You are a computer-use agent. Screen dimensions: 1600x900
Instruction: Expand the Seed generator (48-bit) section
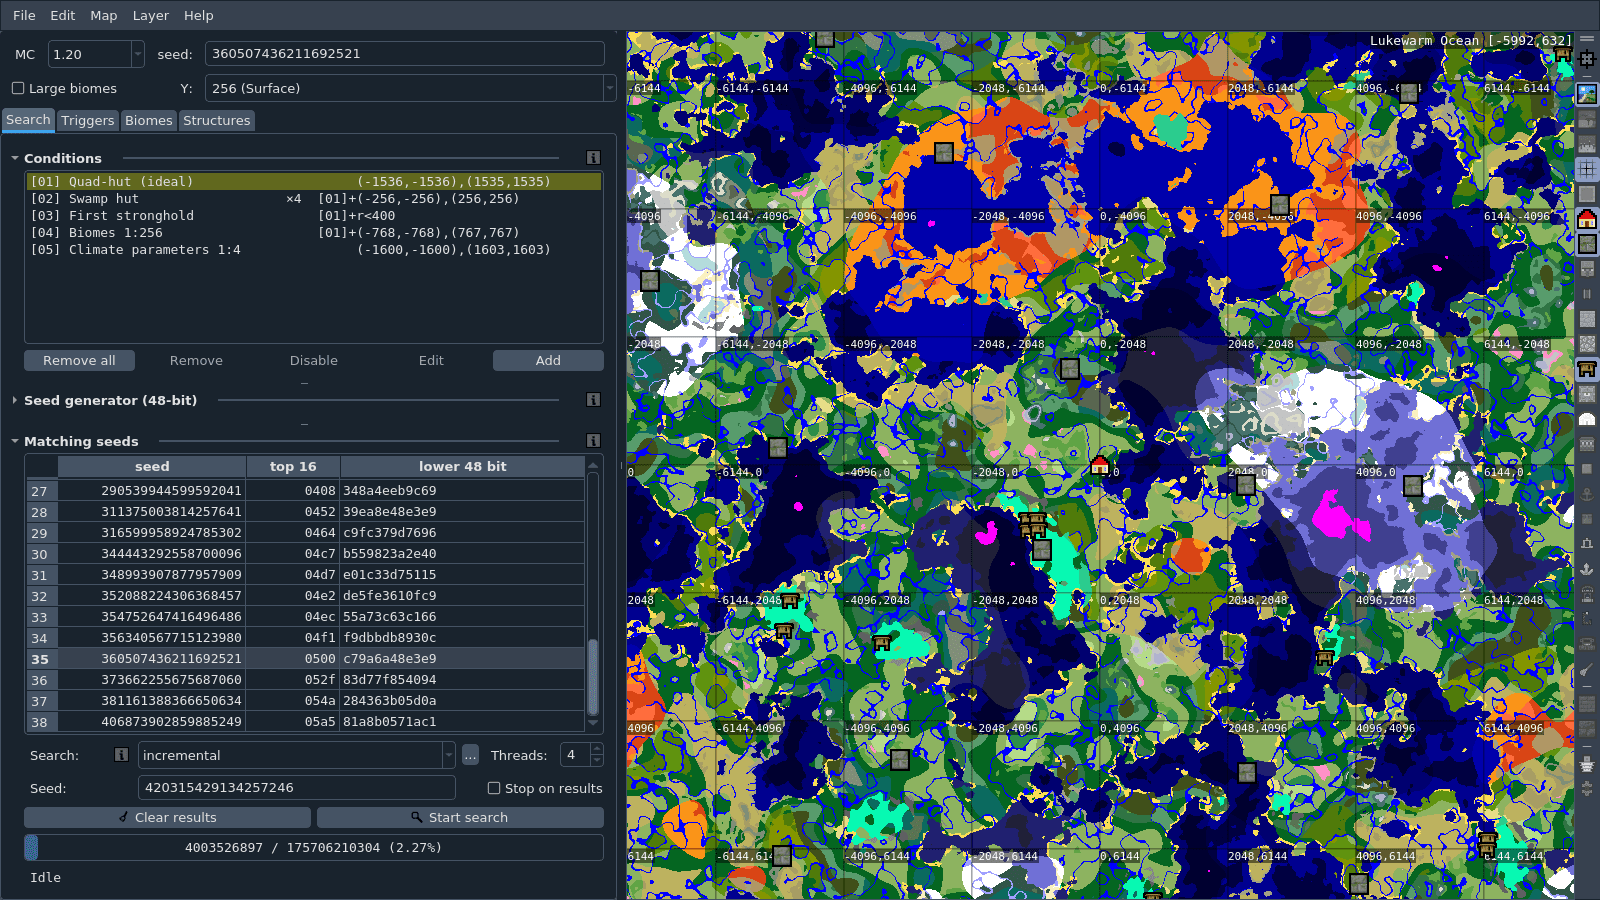tap(15, 400)
